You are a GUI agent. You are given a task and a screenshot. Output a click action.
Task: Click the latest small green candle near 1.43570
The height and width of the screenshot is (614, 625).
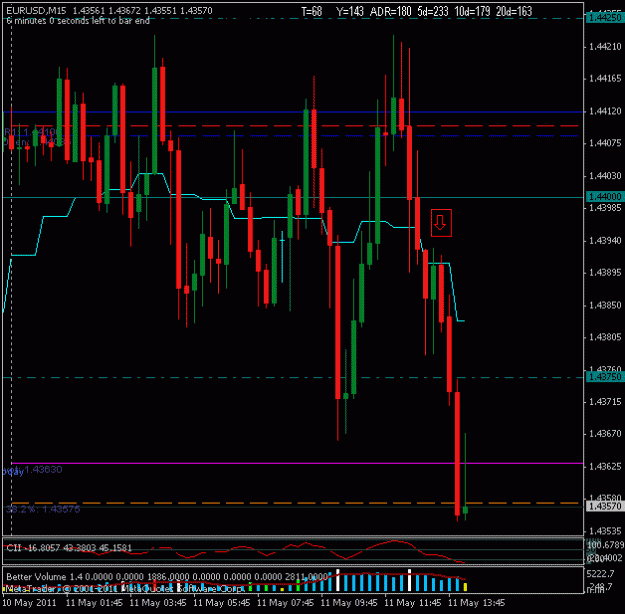465,510
